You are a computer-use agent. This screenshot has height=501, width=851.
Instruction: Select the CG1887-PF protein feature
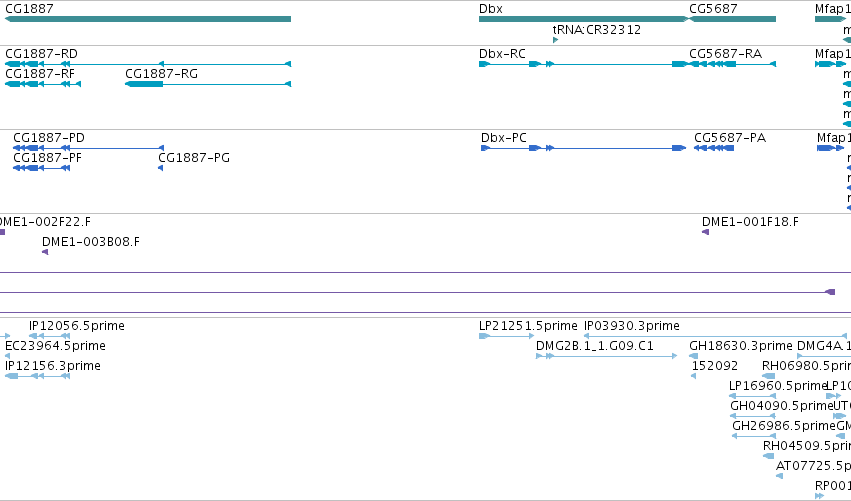click(x=42, y=168)
